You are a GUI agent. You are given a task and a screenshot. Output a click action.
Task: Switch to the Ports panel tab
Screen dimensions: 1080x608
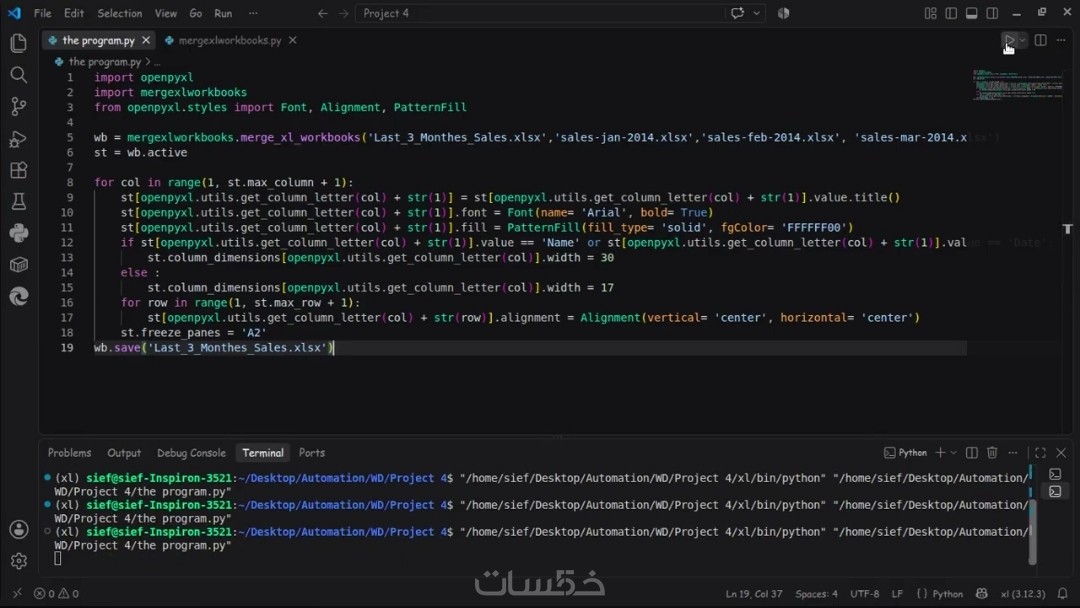311,452
